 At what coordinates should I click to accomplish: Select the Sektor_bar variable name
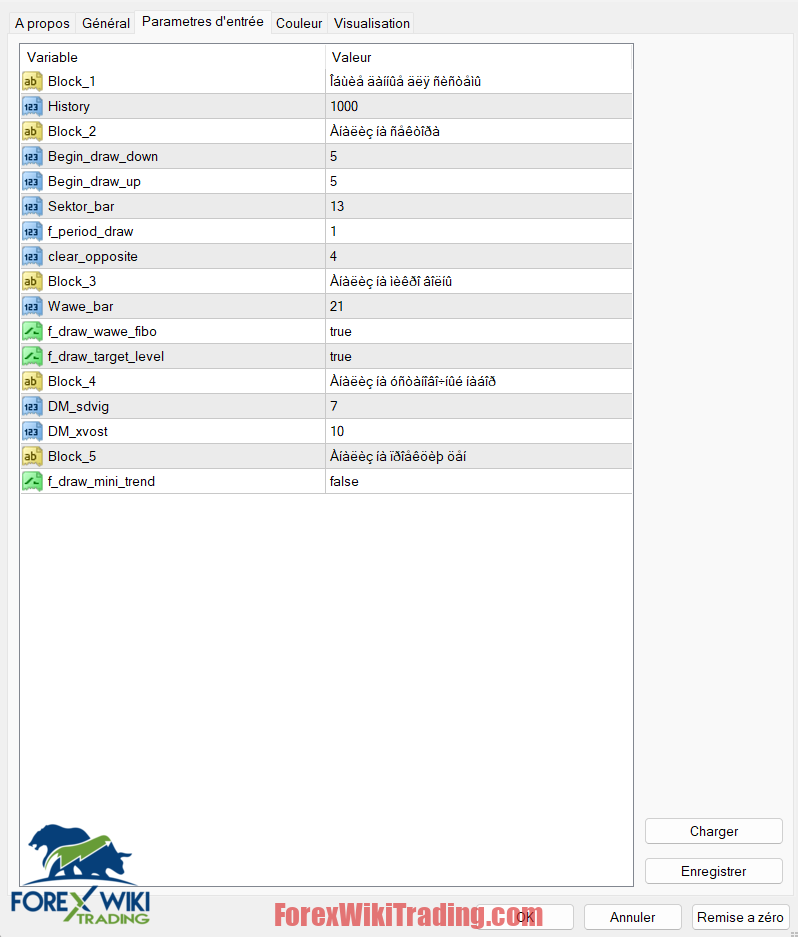pyautogui.click(x=81, y=207)
